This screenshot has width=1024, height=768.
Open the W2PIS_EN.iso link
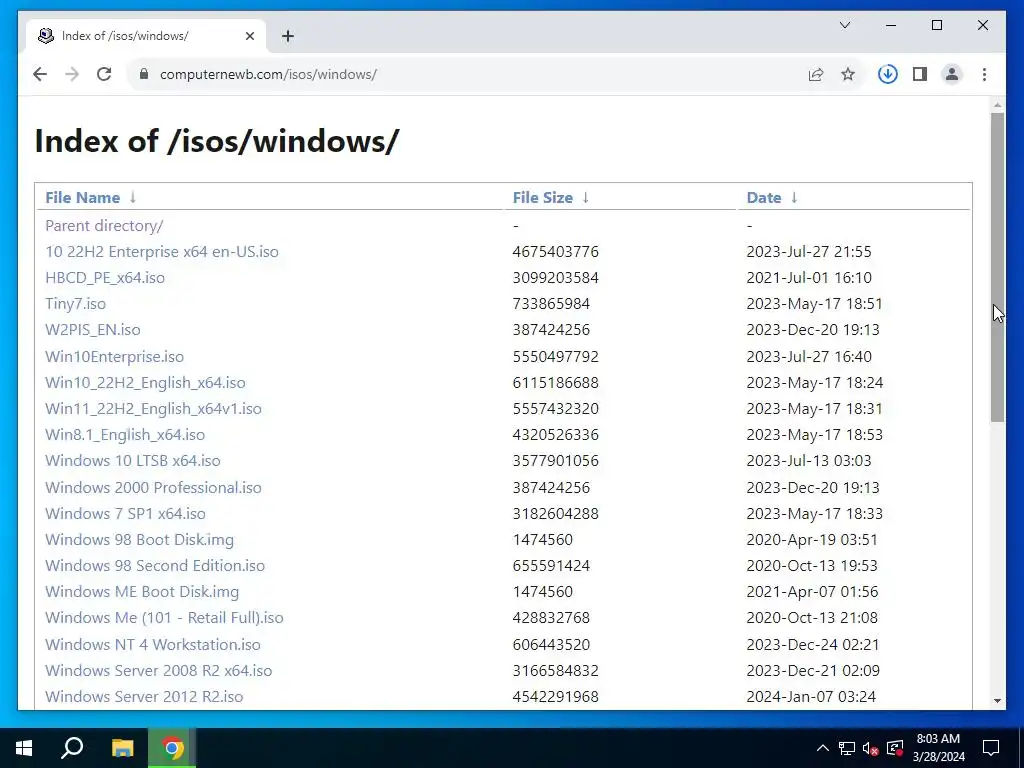[93, 330]
